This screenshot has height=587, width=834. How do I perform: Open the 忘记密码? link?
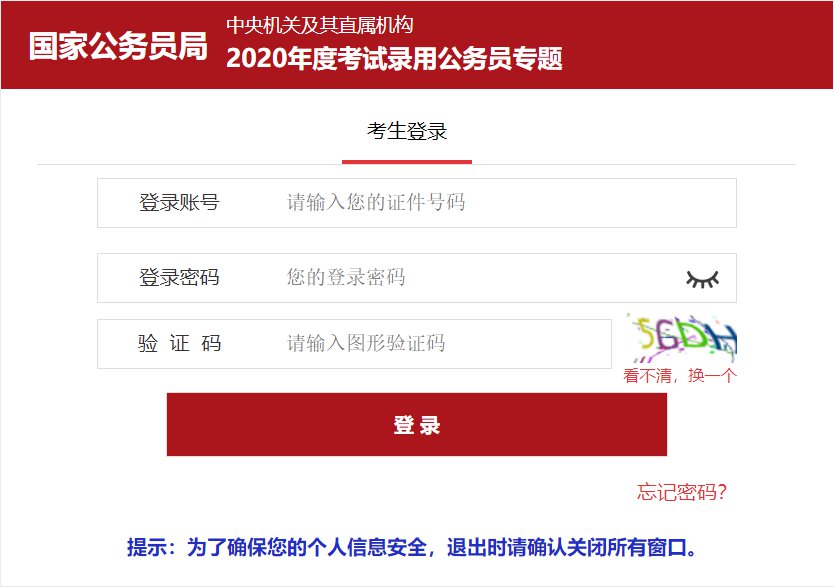click(x=681, y=492)
